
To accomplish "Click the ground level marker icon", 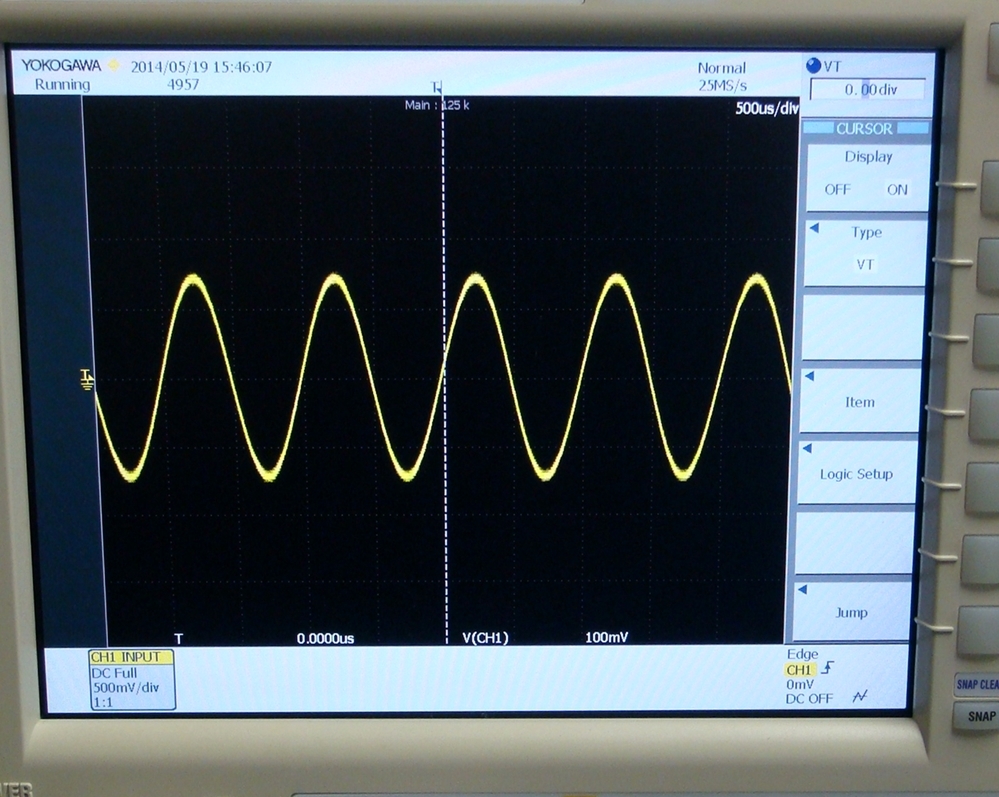I will [x=87, y=379].
